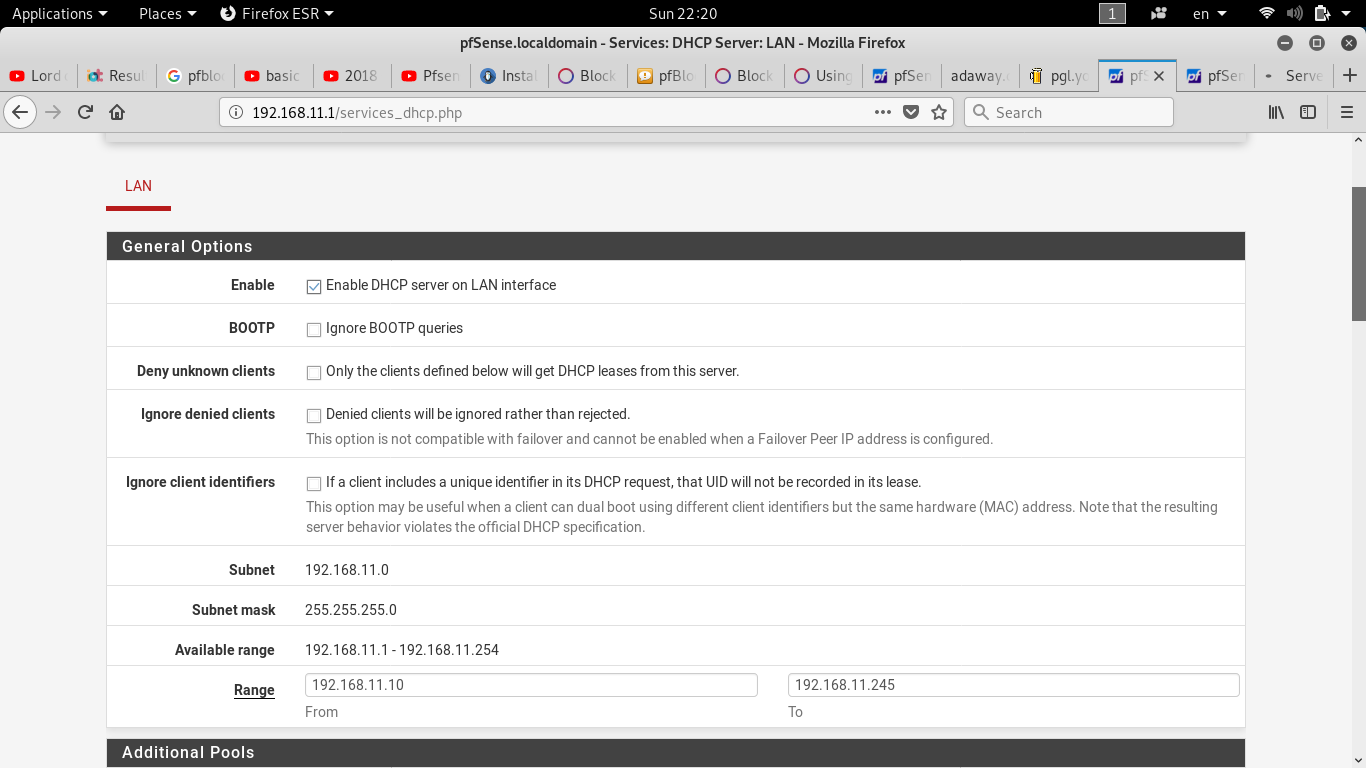This screenshot has height=768, width=1366.
Task: Click the subnet mask value 255.255.255.0
Action: point(351,610)
